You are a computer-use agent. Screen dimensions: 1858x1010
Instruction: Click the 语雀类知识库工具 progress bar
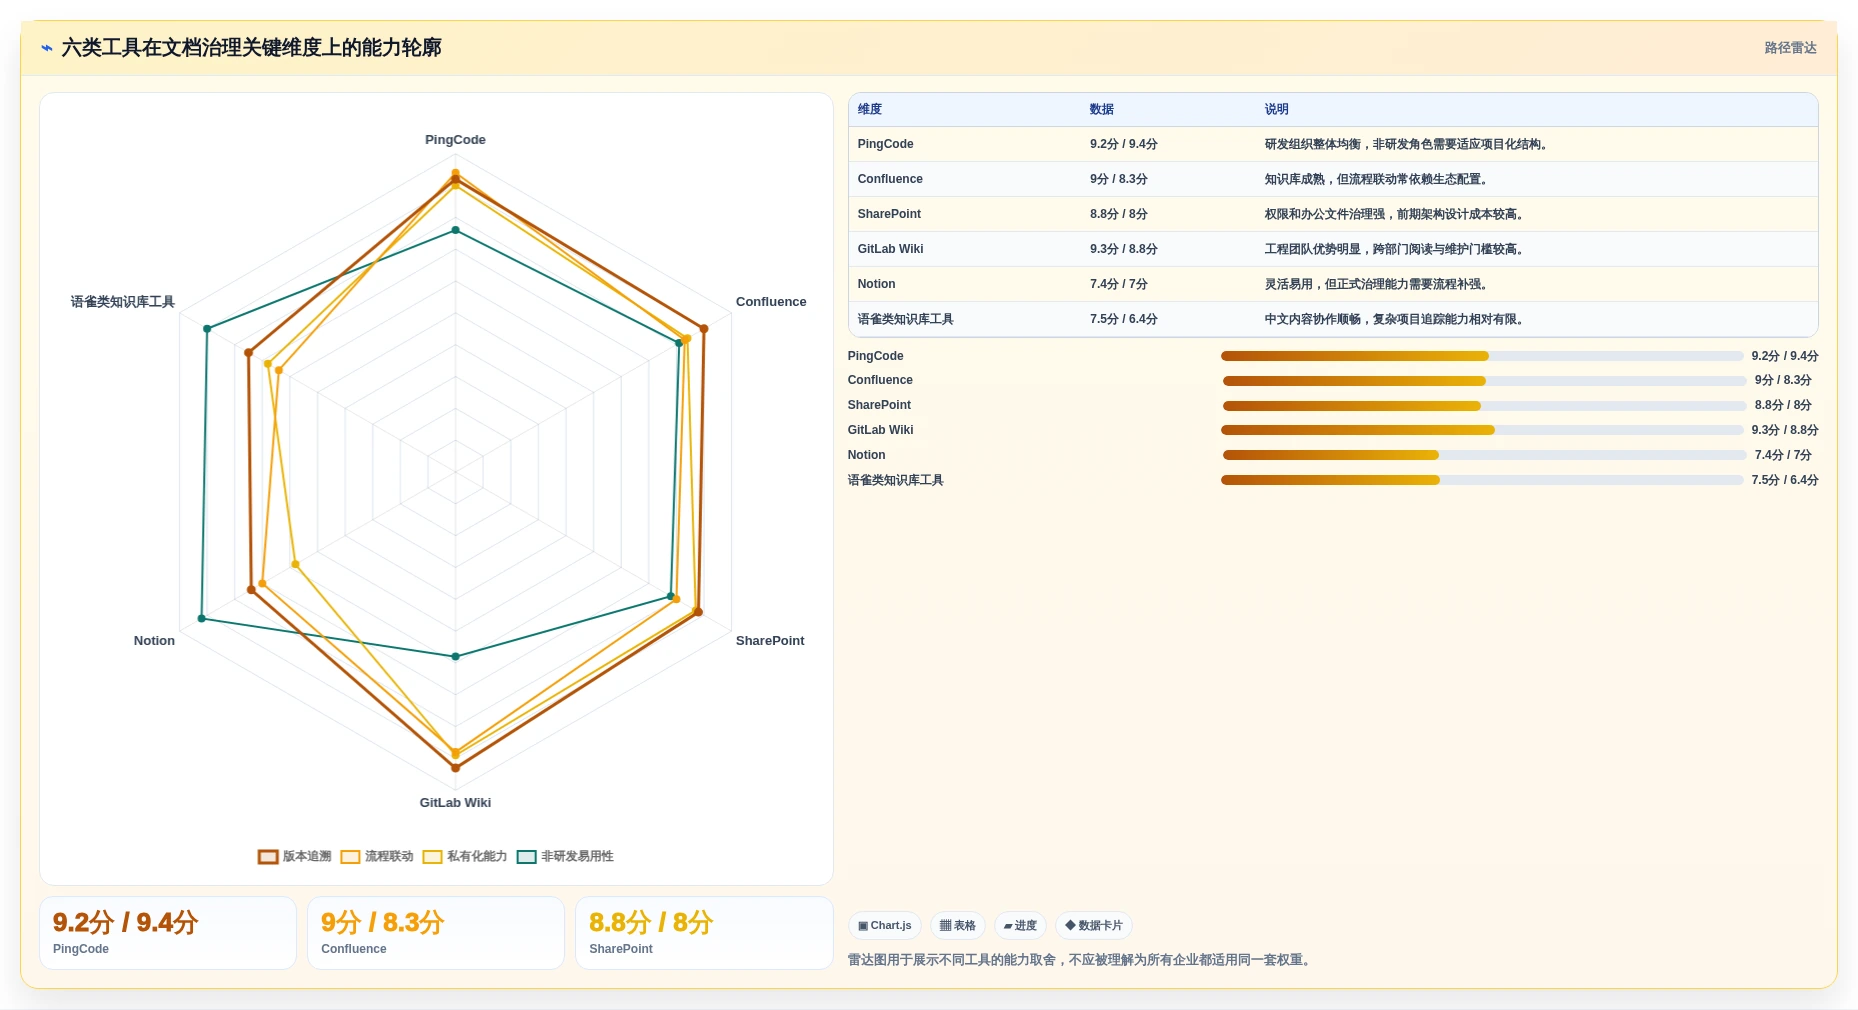[1482, 480]
